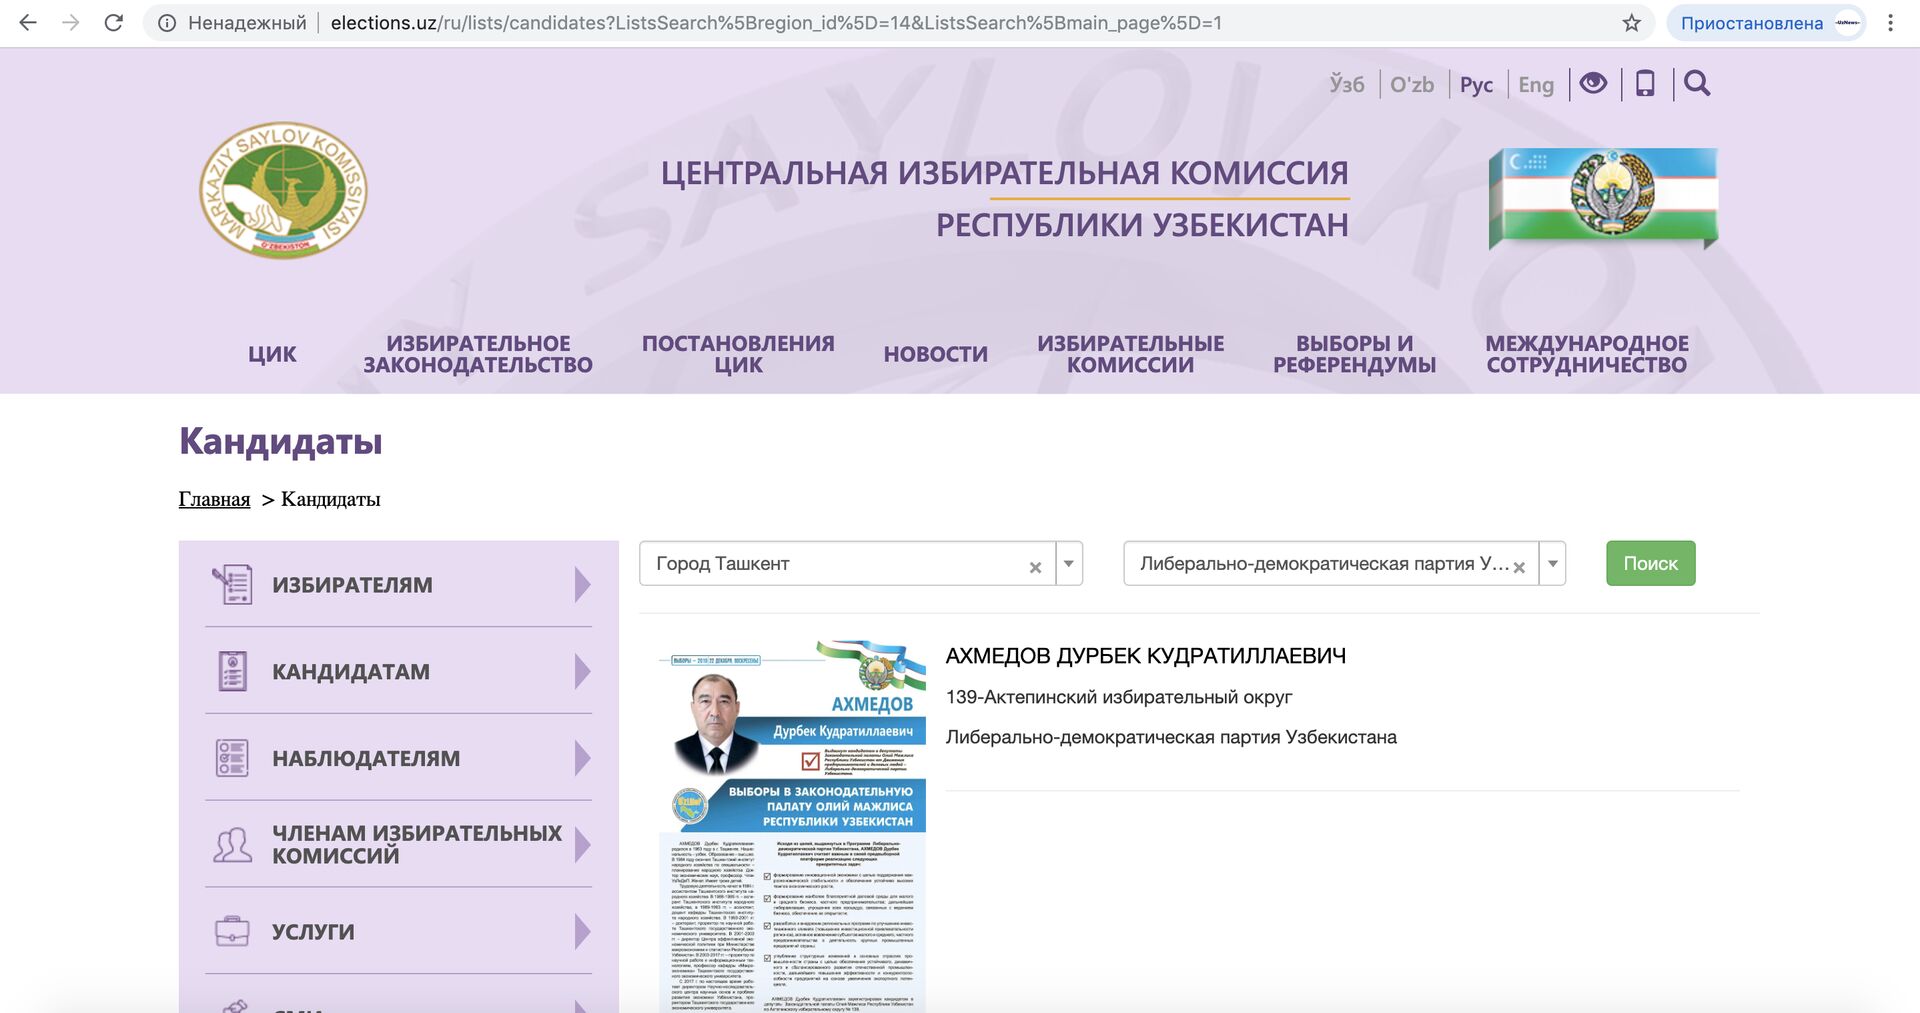Expand the ИЗБИРАТЕЛЯМ sidebar section arrow

[x=583, y=584]
